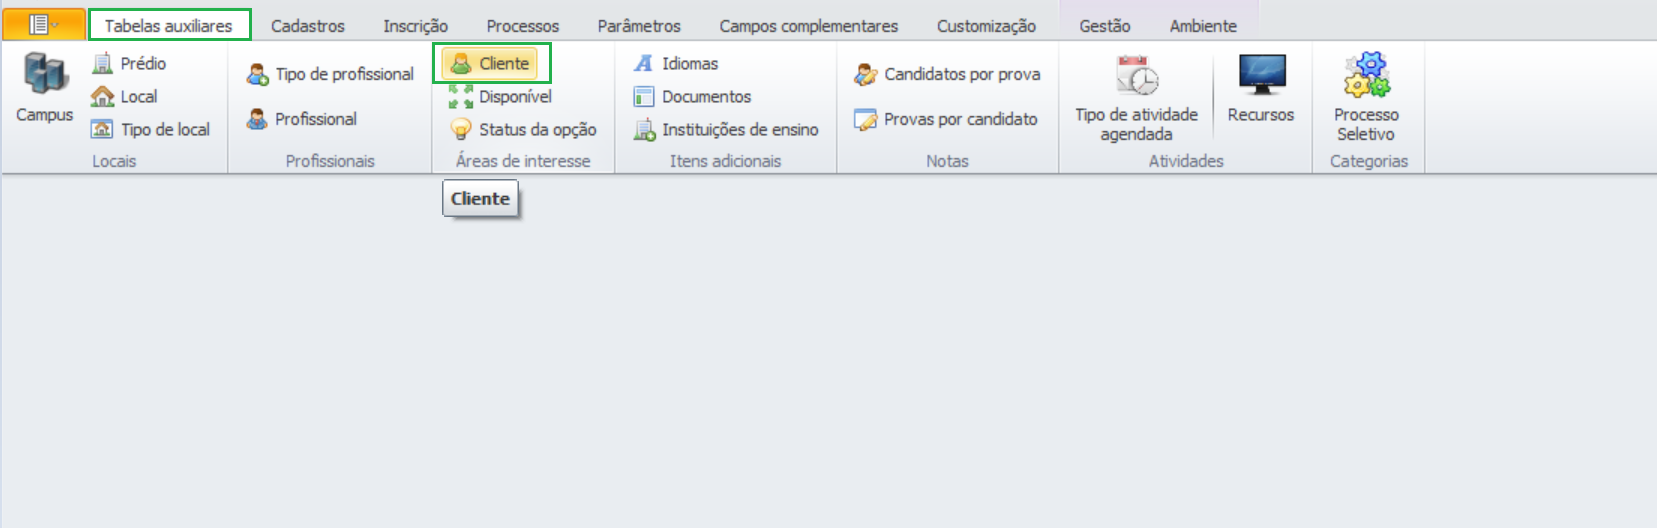
Task: Open Candidatos por prova
Action: [962, 75]
